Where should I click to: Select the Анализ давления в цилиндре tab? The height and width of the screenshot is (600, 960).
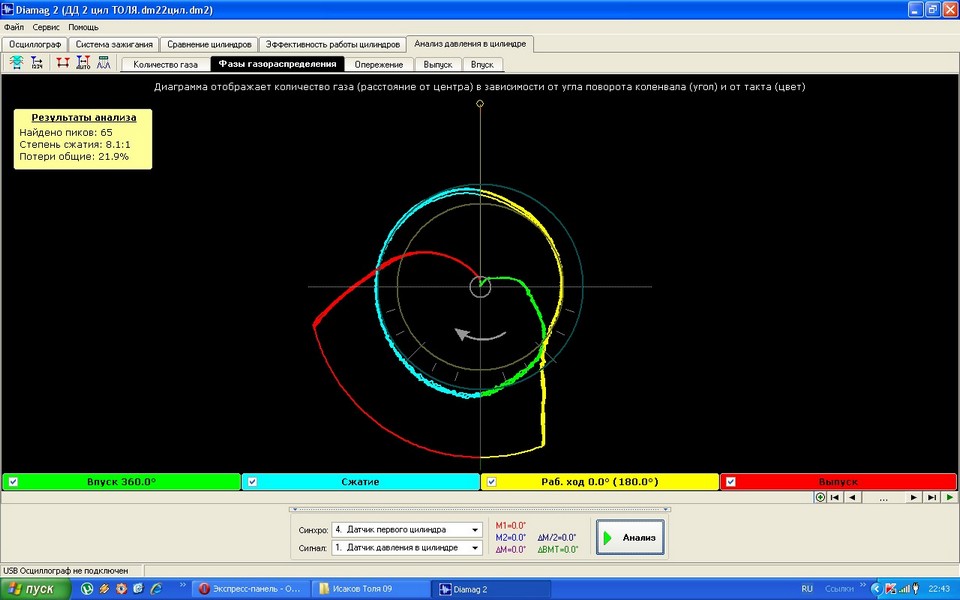point(470,43)
